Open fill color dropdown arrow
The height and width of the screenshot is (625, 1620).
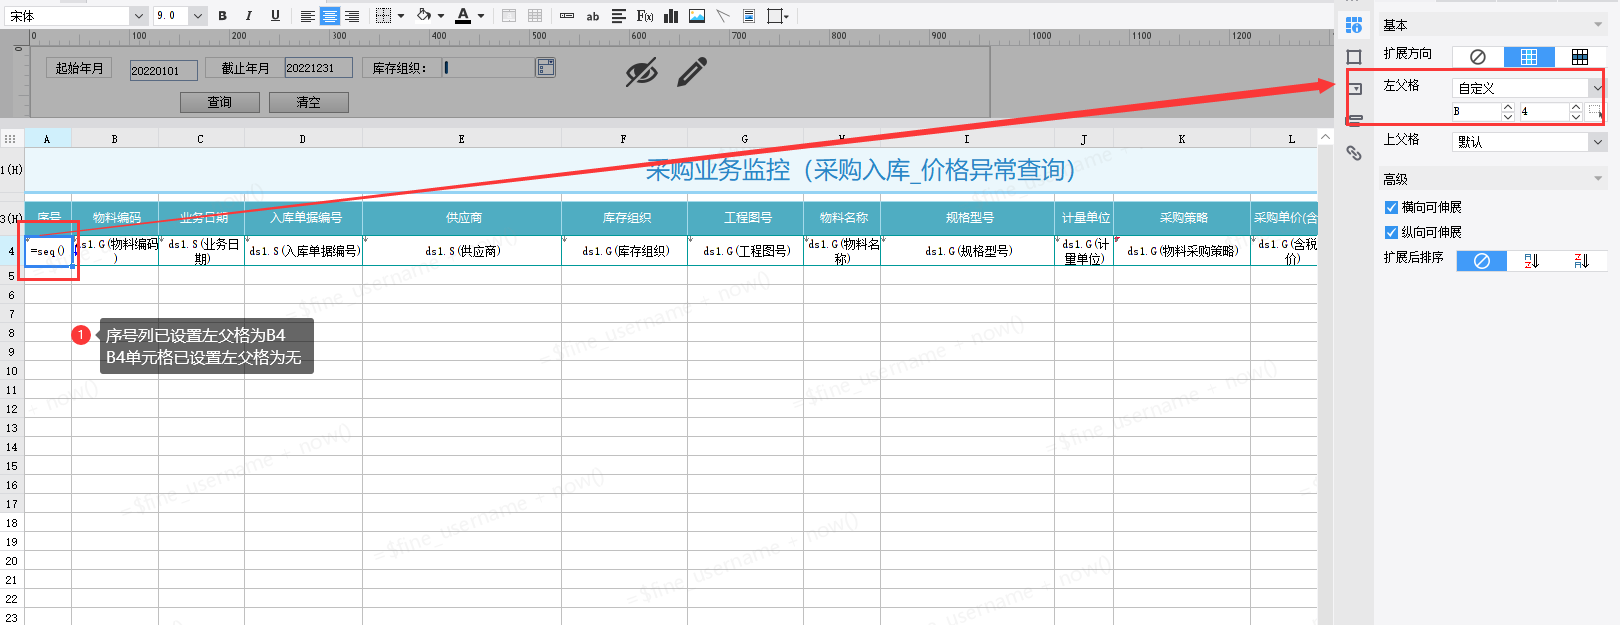click(x=441, y=16)
